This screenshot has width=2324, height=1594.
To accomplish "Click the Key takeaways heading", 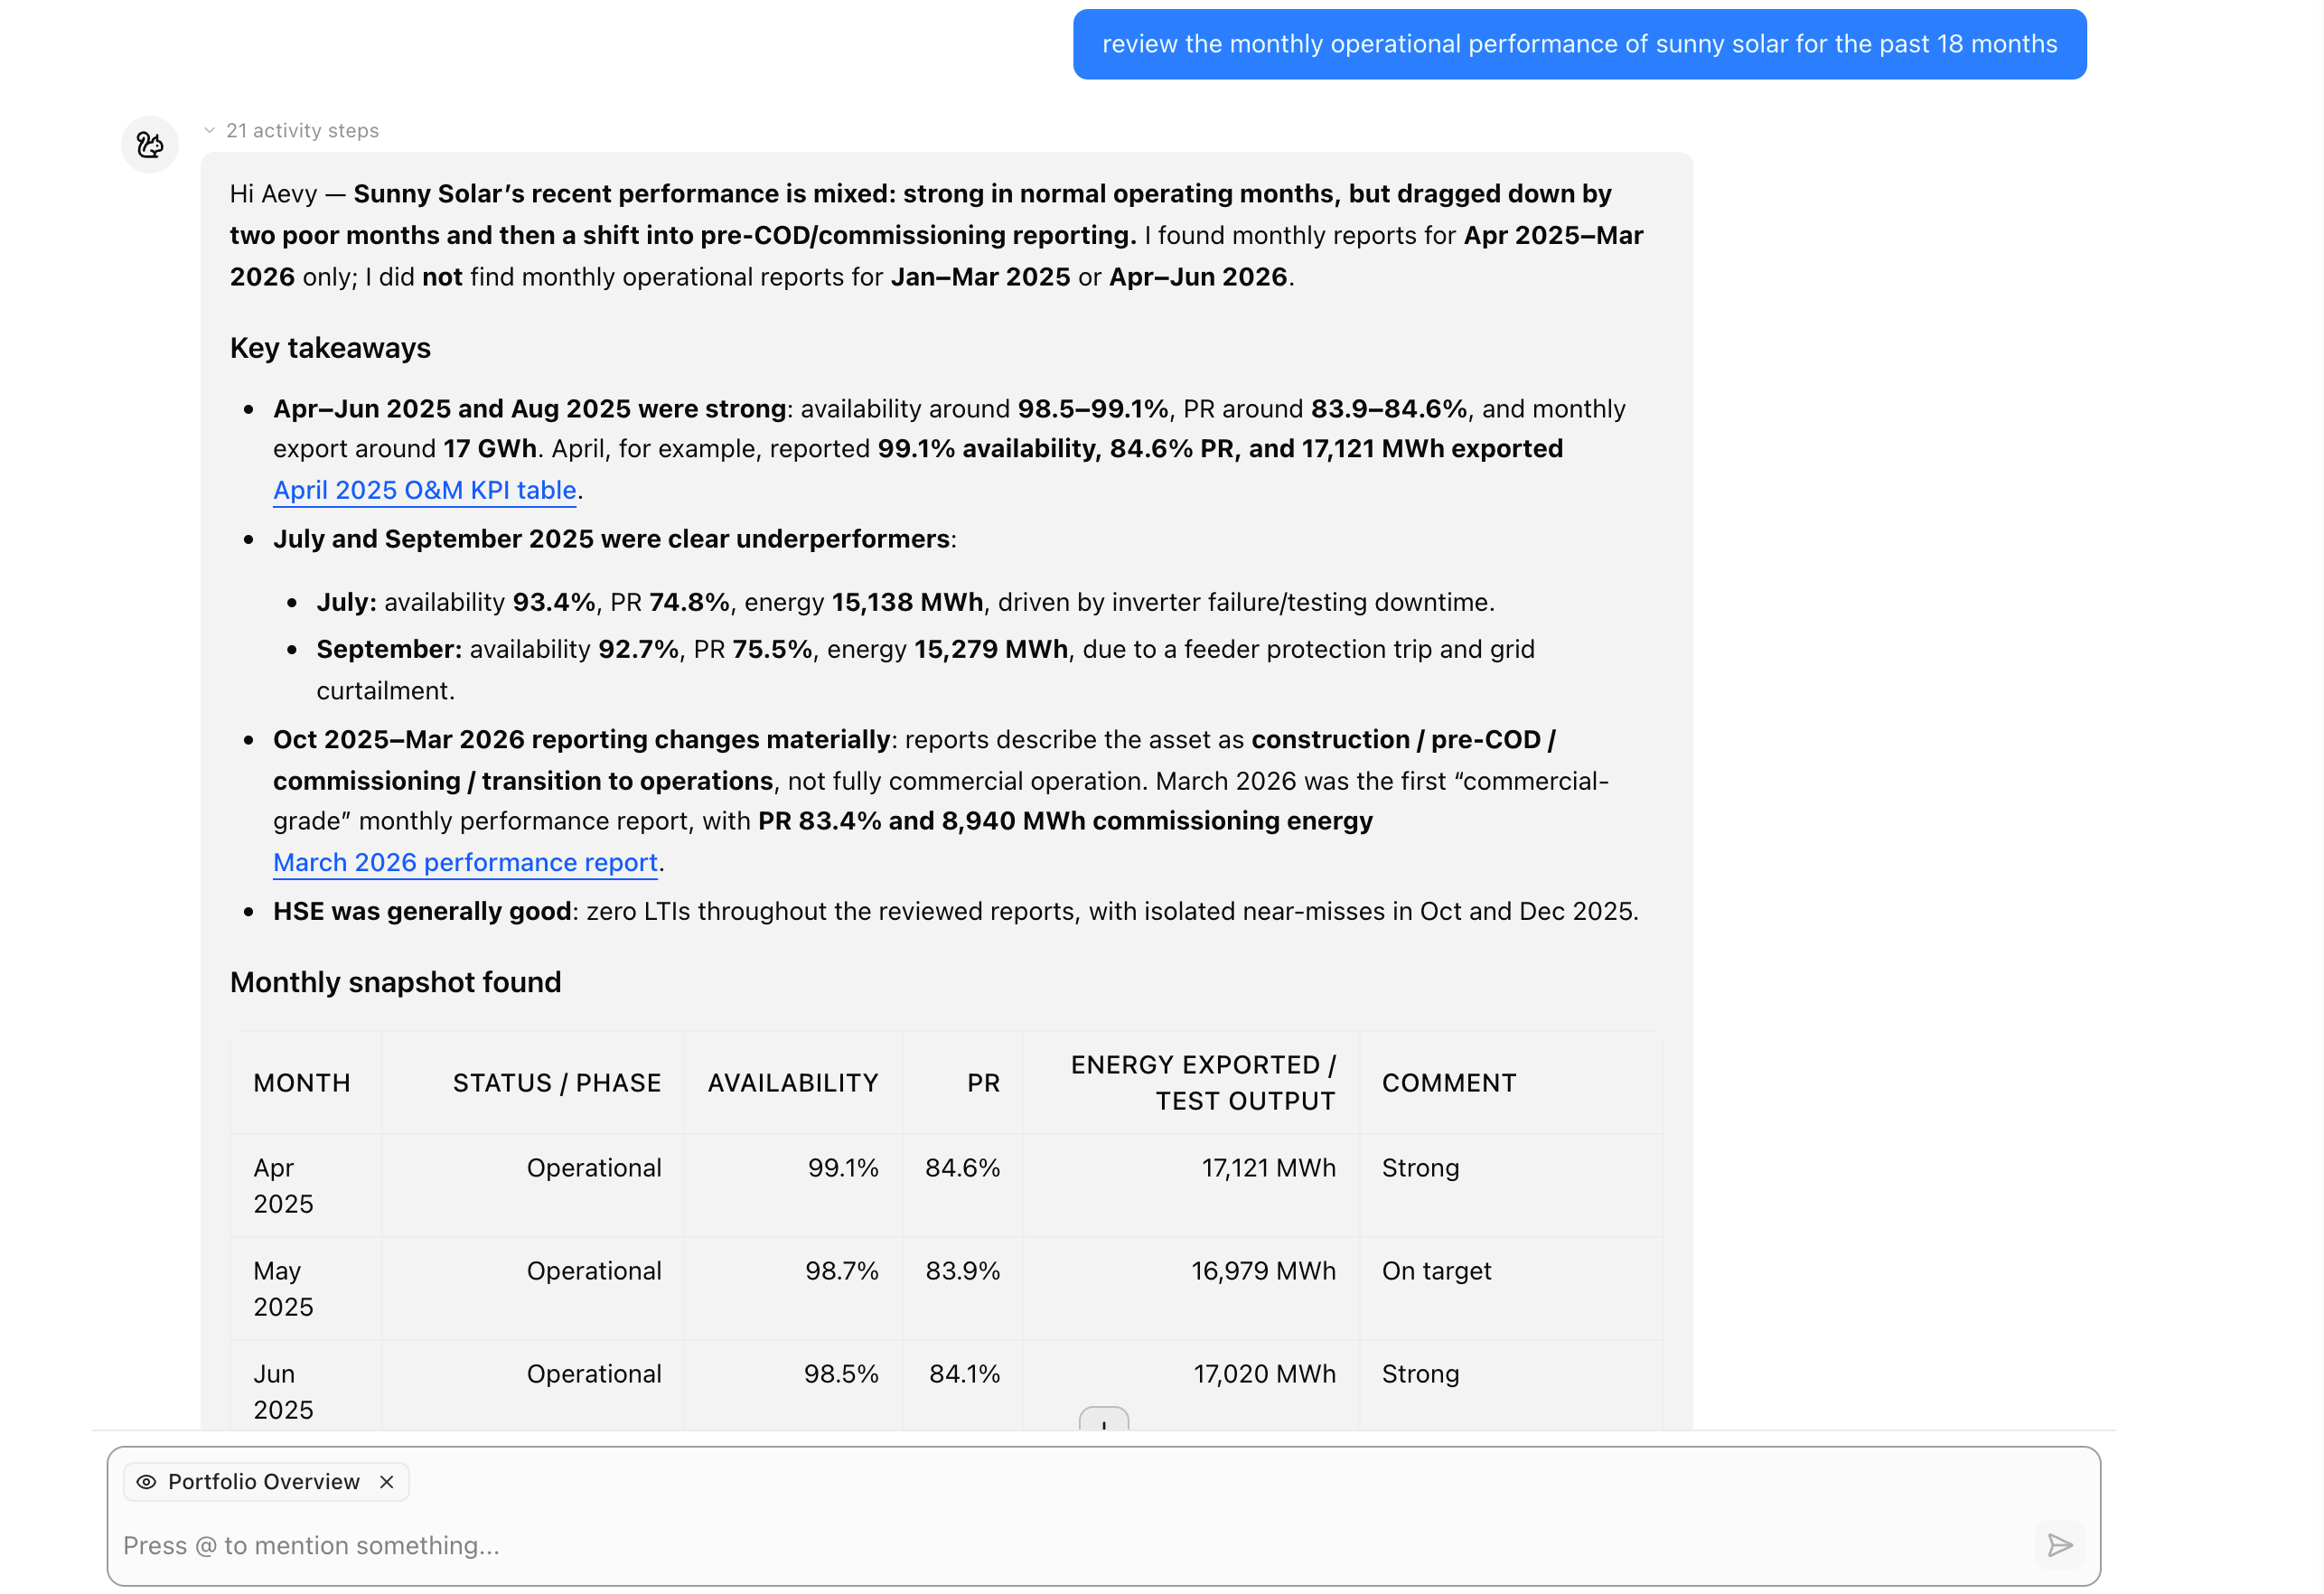I will [x=330, y=348].
